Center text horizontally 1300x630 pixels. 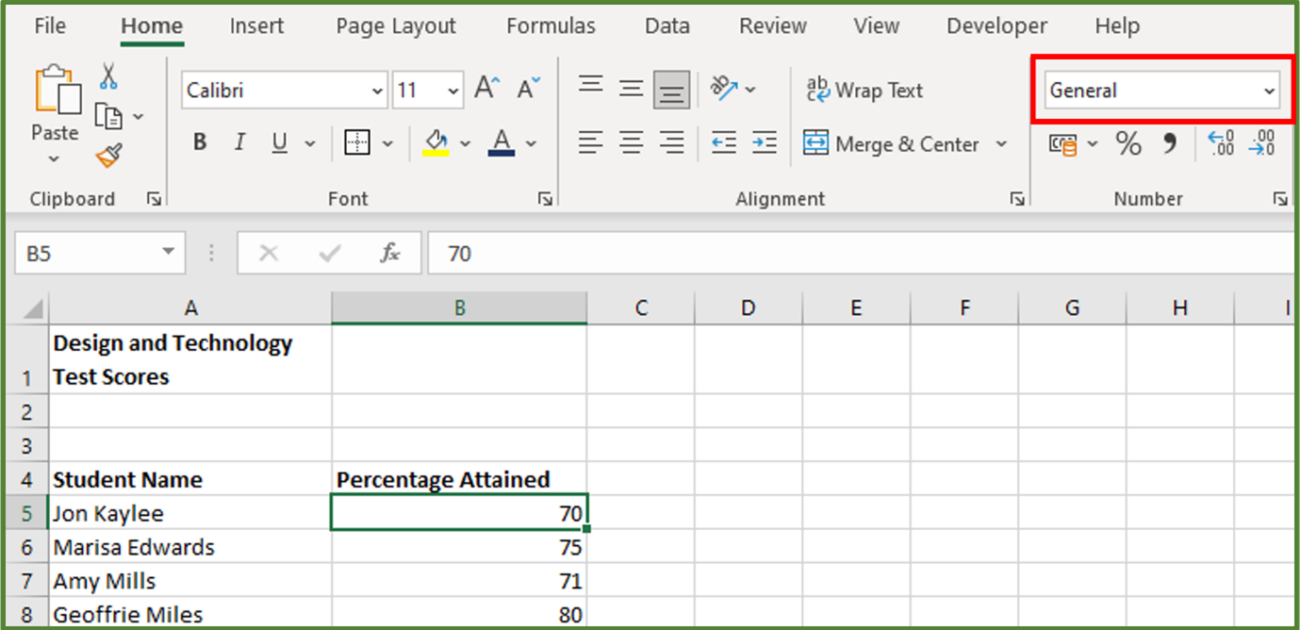[x=631, y=143]
